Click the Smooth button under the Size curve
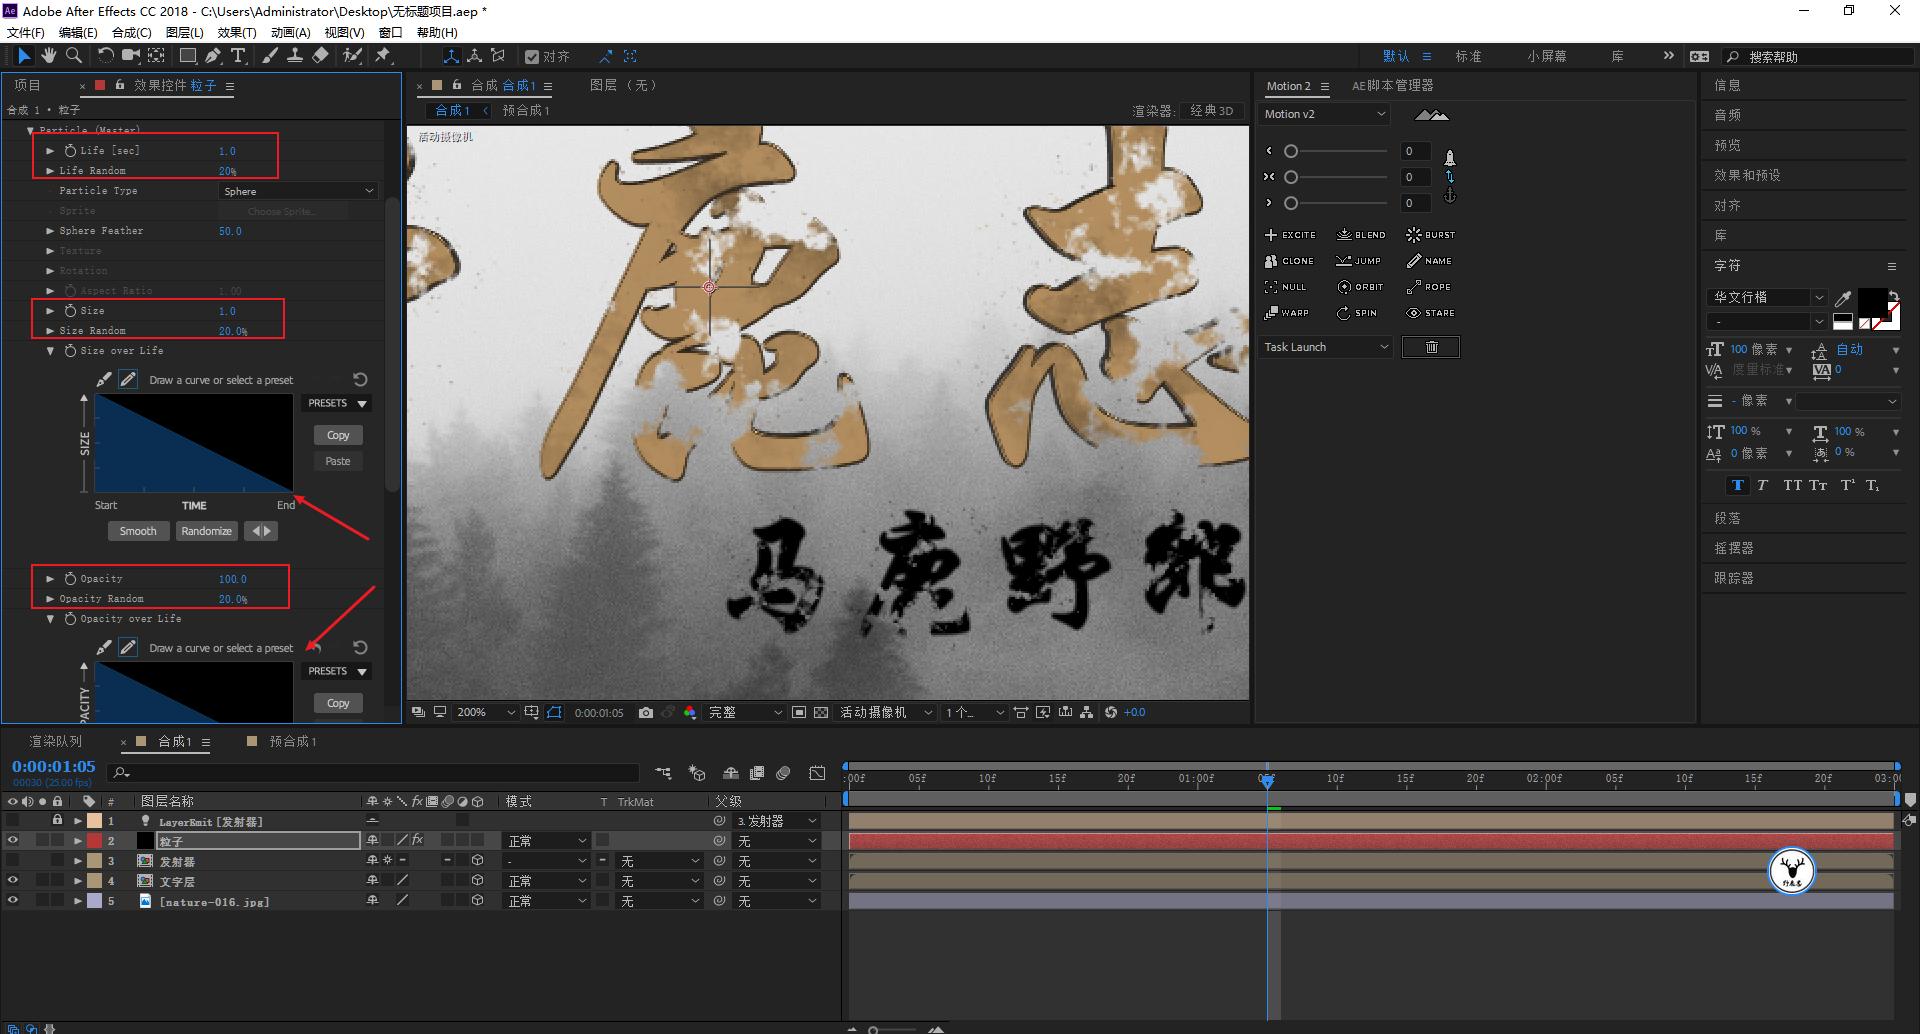1920x1034 pixels. coord(138,531)
